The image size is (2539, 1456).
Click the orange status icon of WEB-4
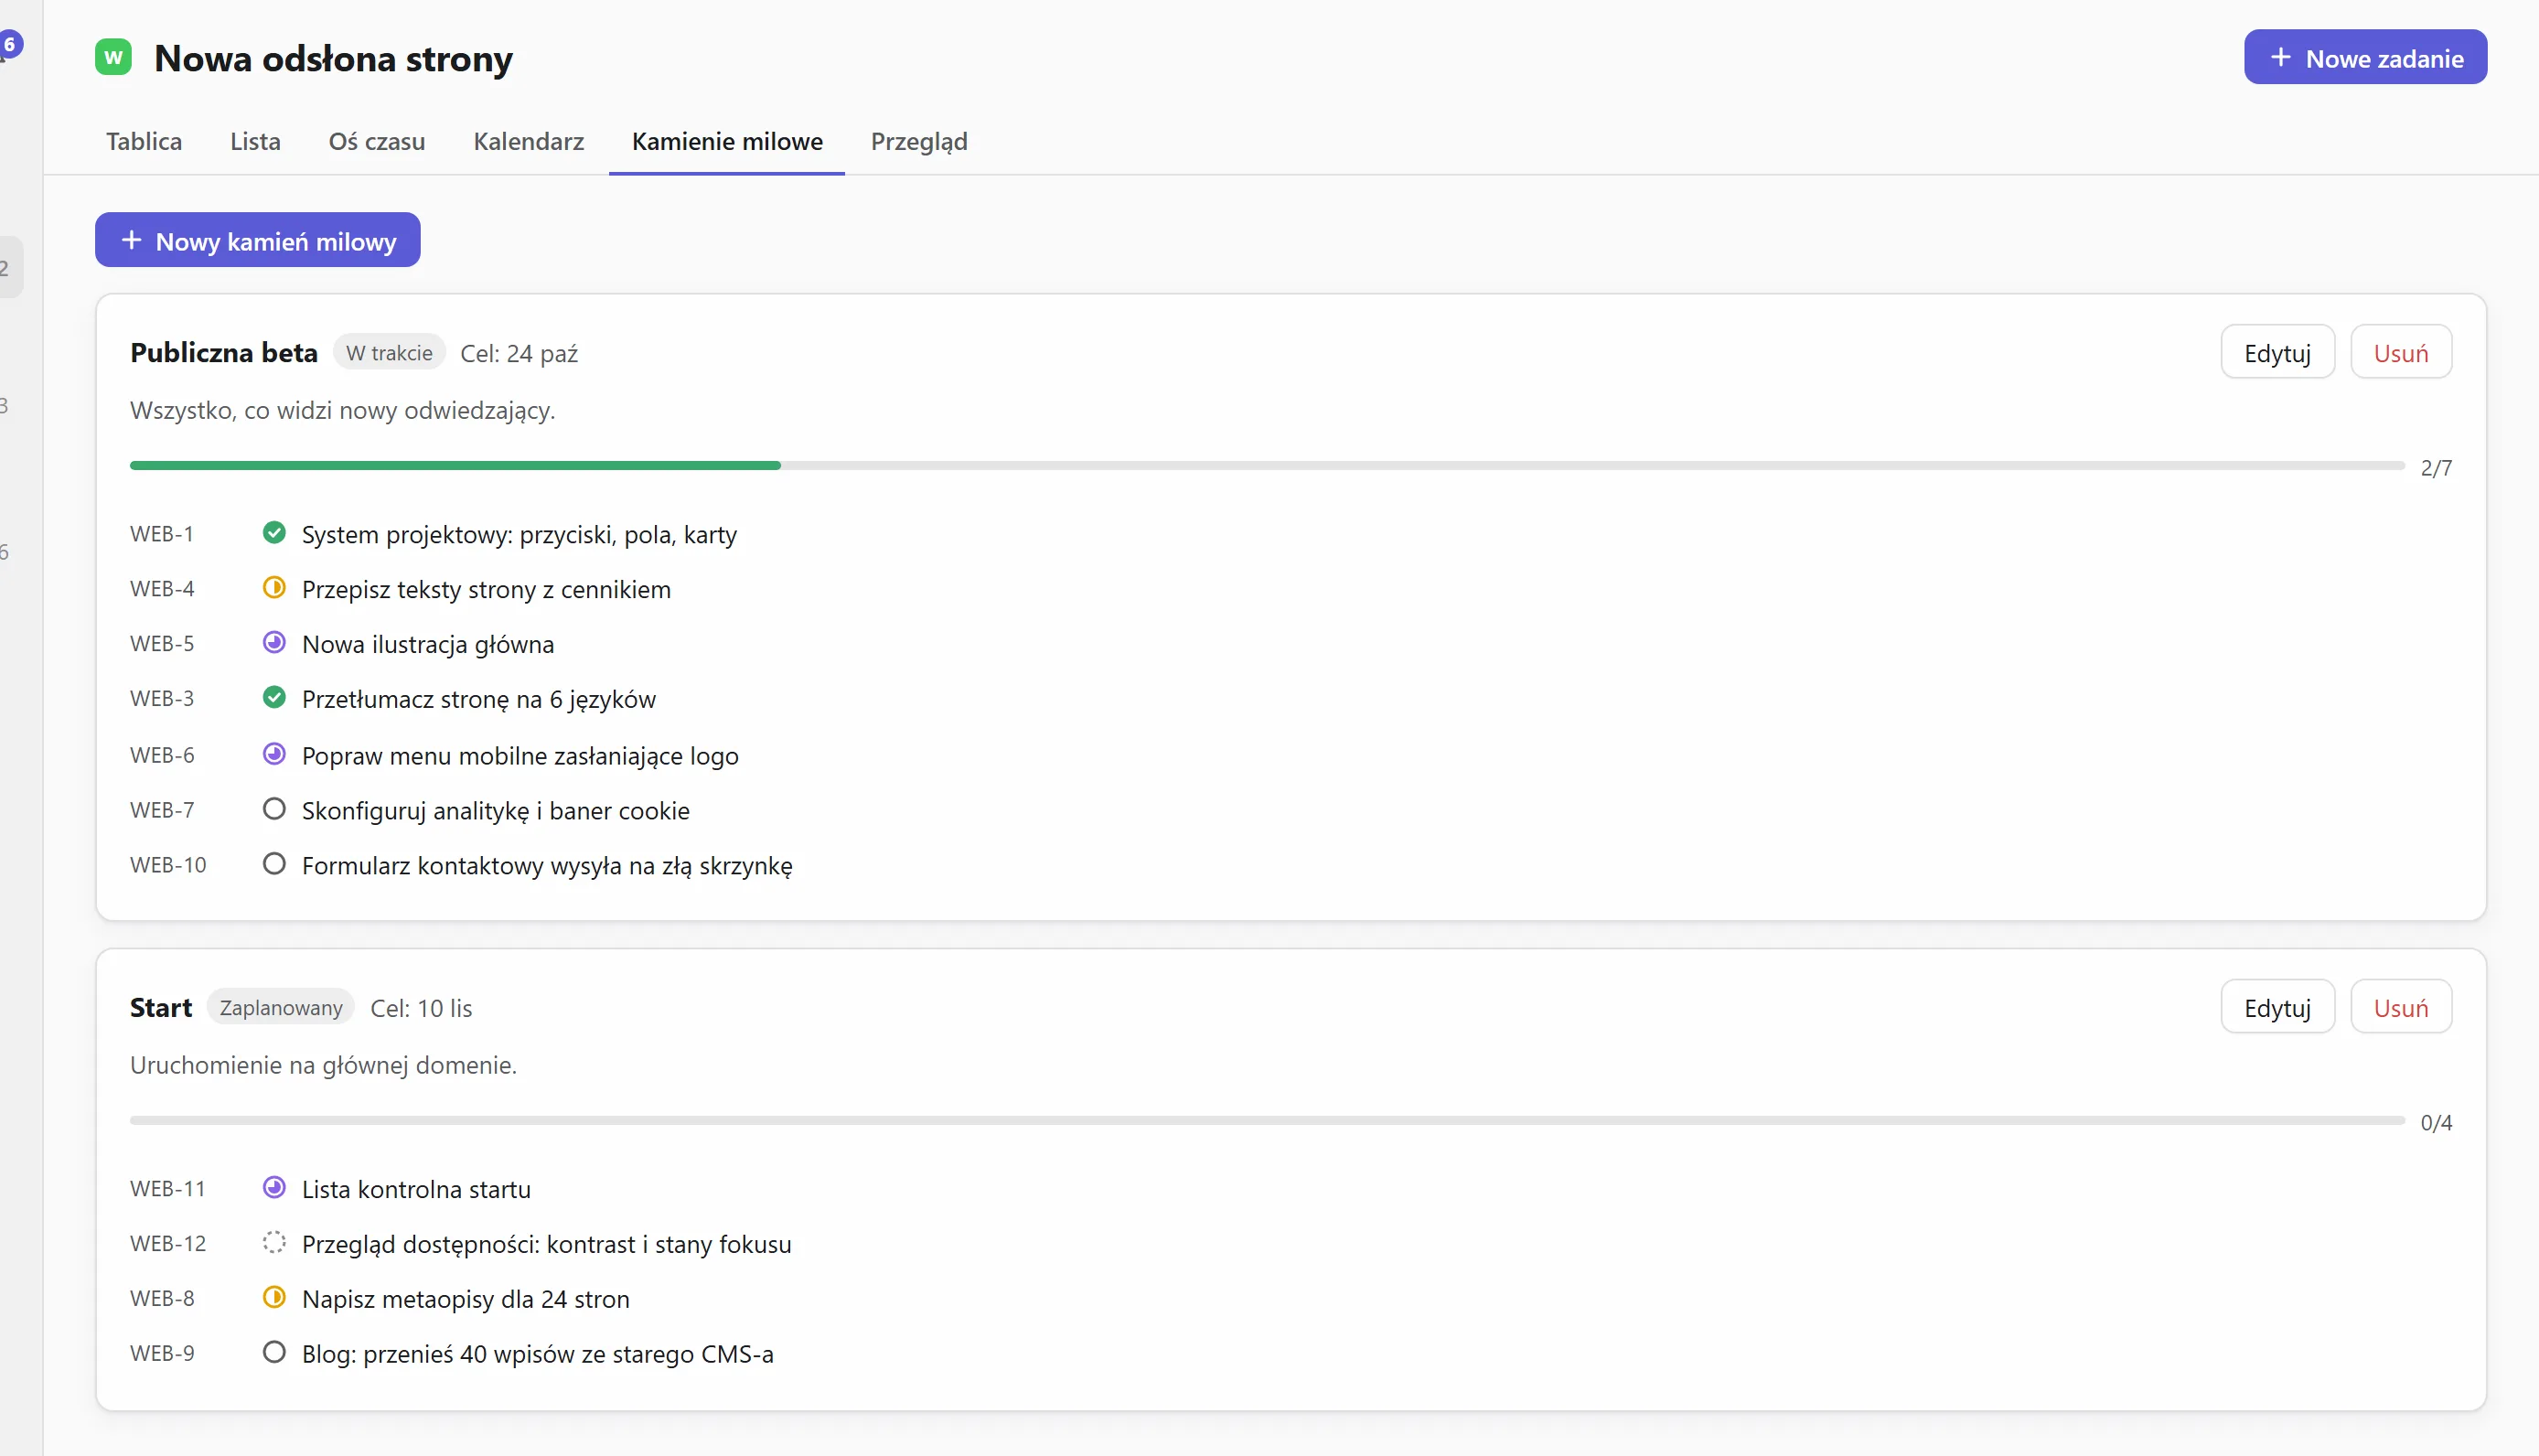coord(274,588)
